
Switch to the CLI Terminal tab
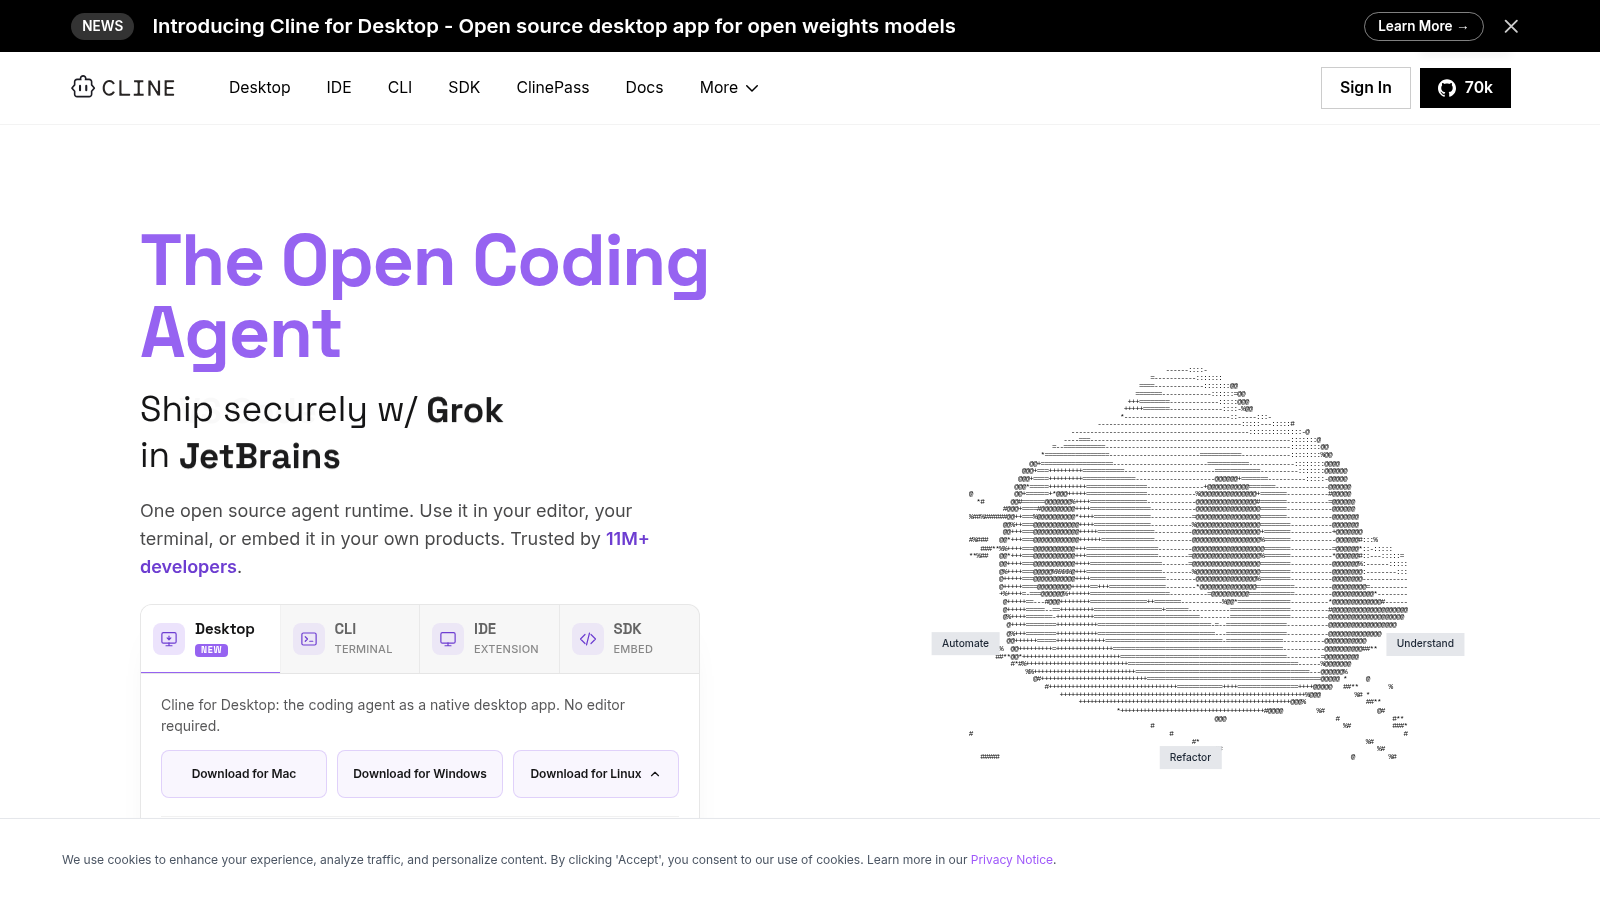(350, 638)
